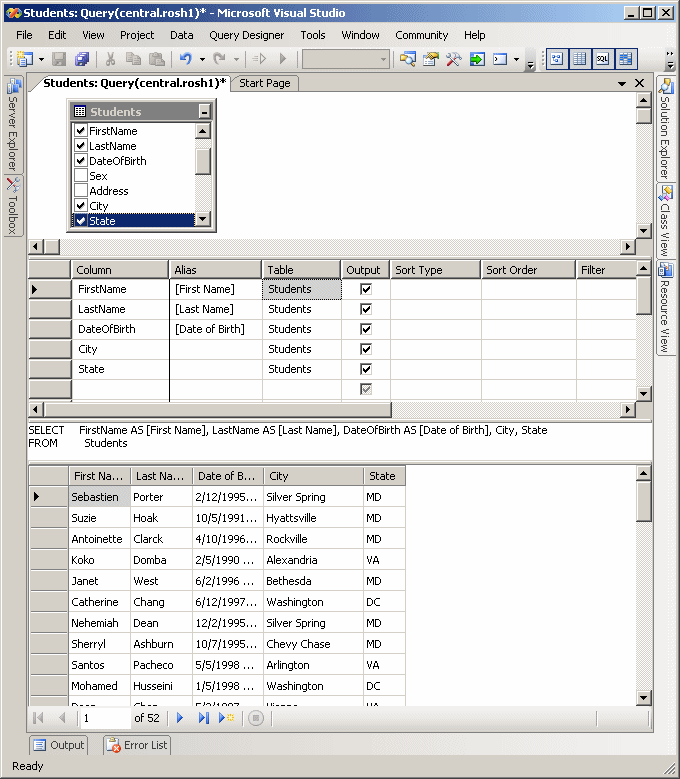The height and width of the screenshot is (779, 680).
Task: Click the Sort Type column header
Action: [x=435, y=270]
